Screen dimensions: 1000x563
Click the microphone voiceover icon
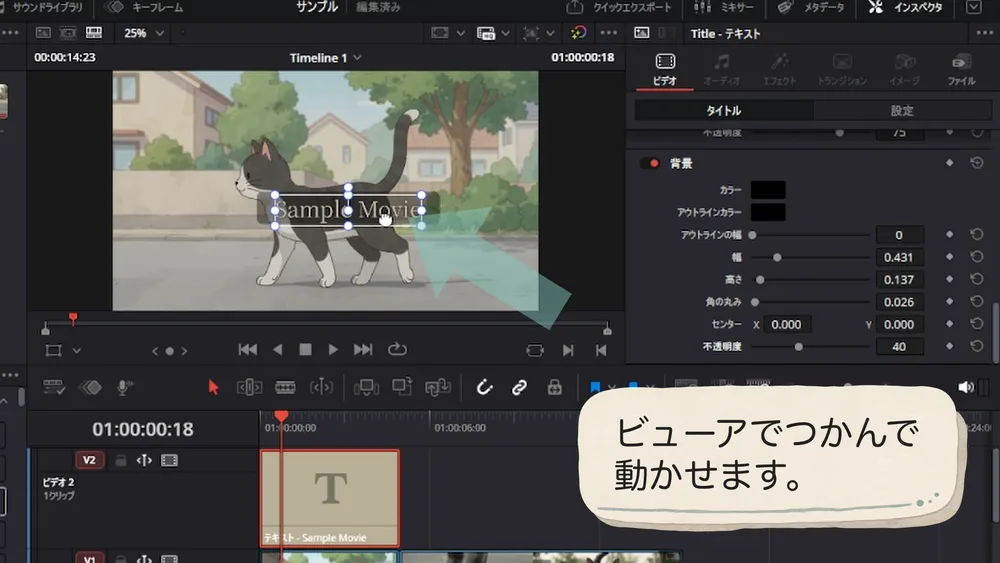(x=125, y=387)
